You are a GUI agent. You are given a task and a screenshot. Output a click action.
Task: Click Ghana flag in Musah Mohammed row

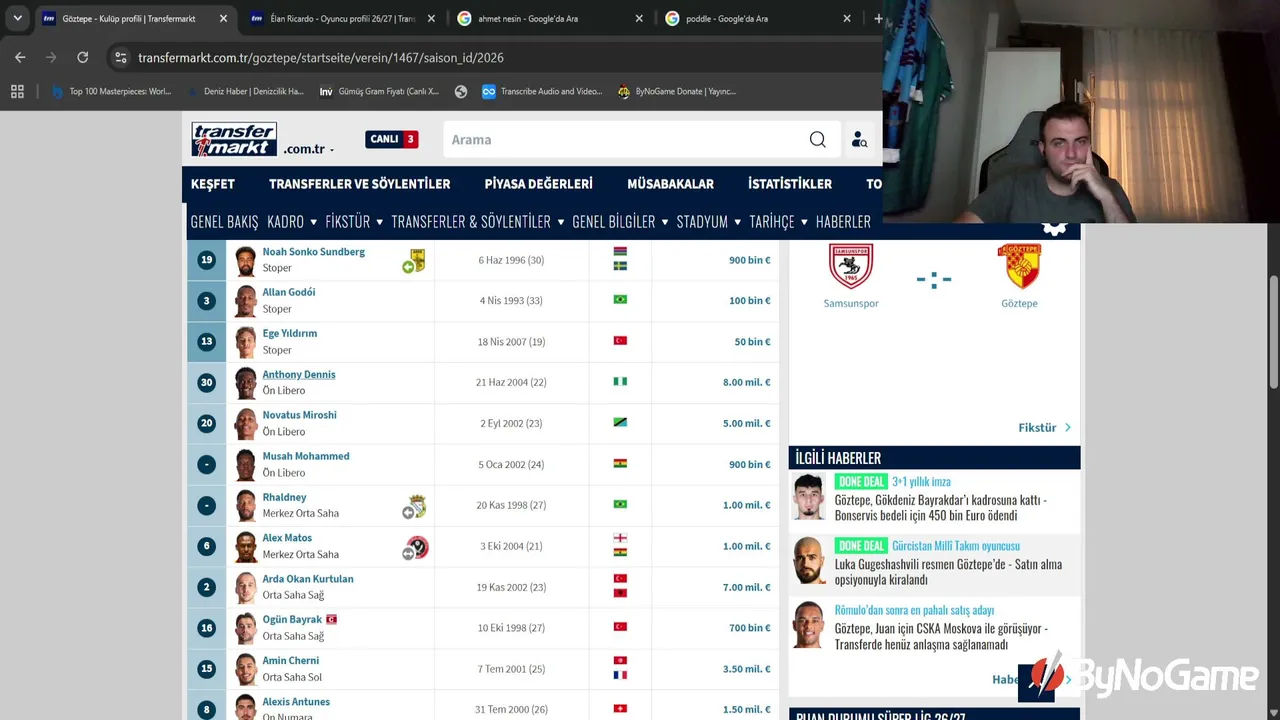pyautogui.click(x=620, y=464)
